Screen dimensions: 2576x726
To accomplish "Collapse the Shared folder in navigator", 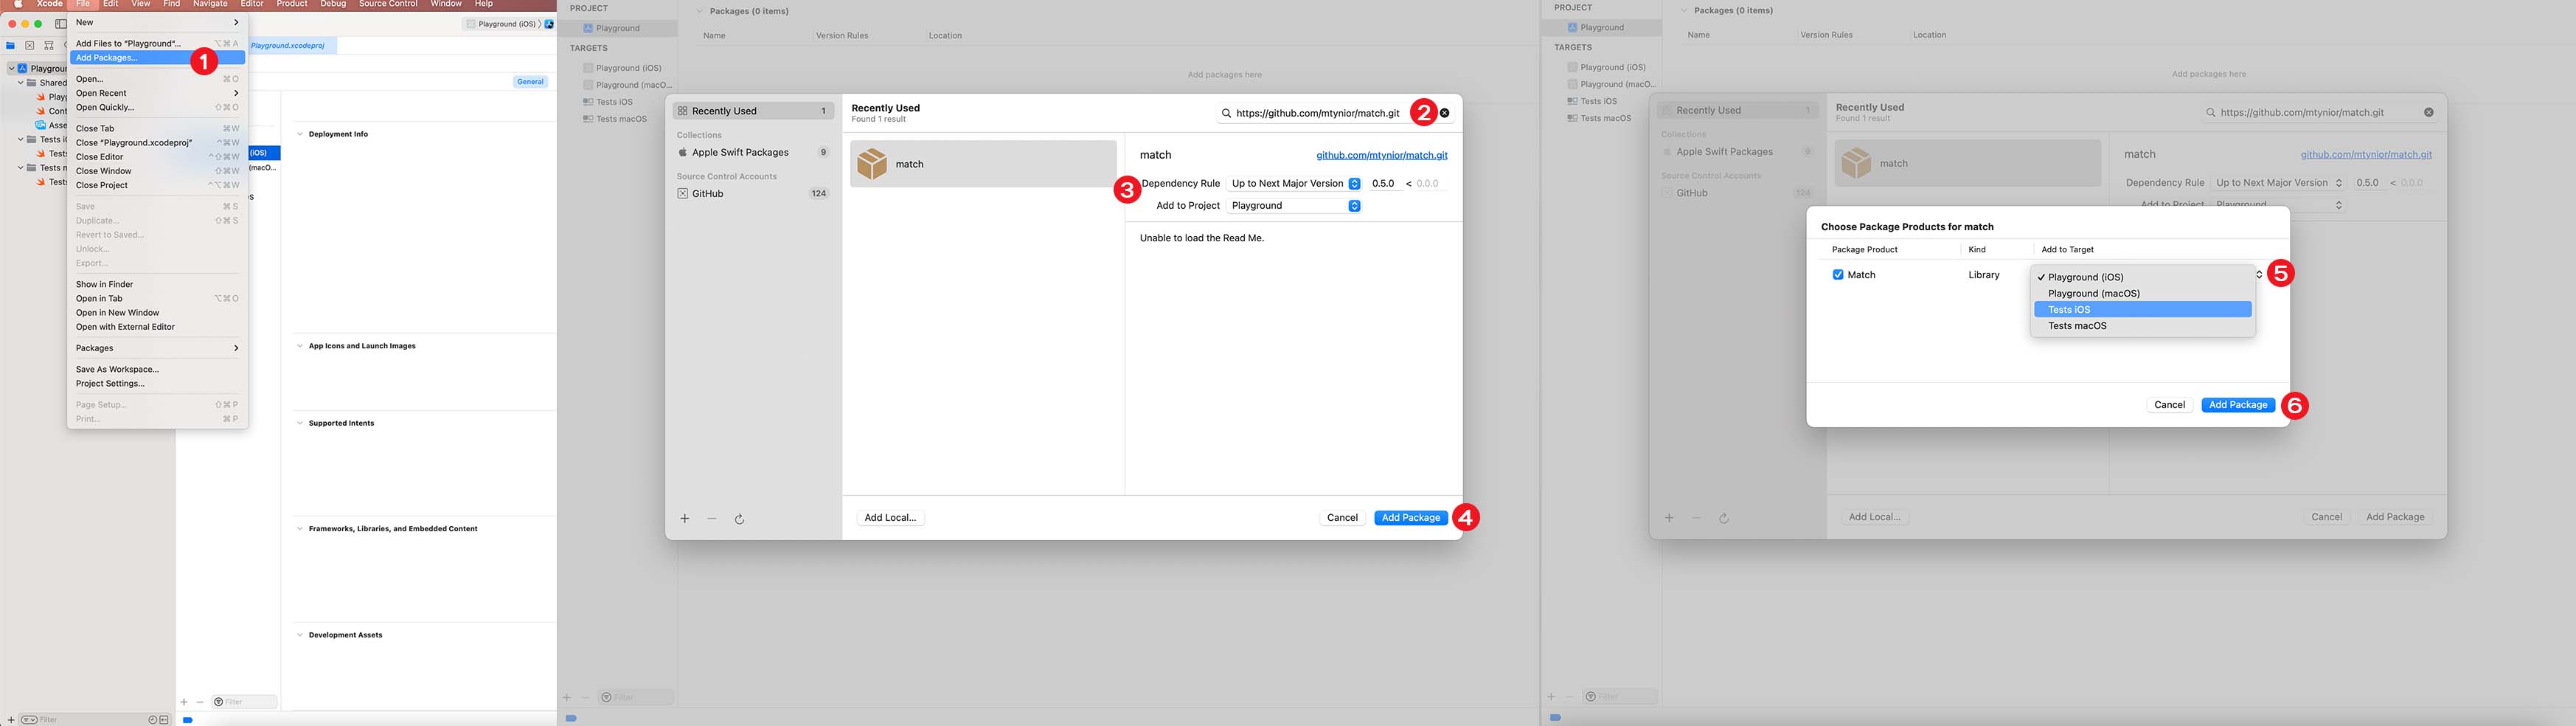I will coord(21,83).
